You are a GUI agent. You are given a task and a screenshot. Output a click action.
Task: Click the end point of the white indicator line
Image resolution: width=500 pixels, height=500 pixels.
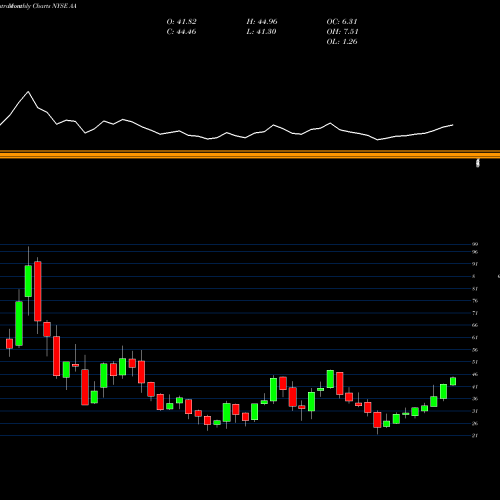pyautogui.click(x=453, y=125)
